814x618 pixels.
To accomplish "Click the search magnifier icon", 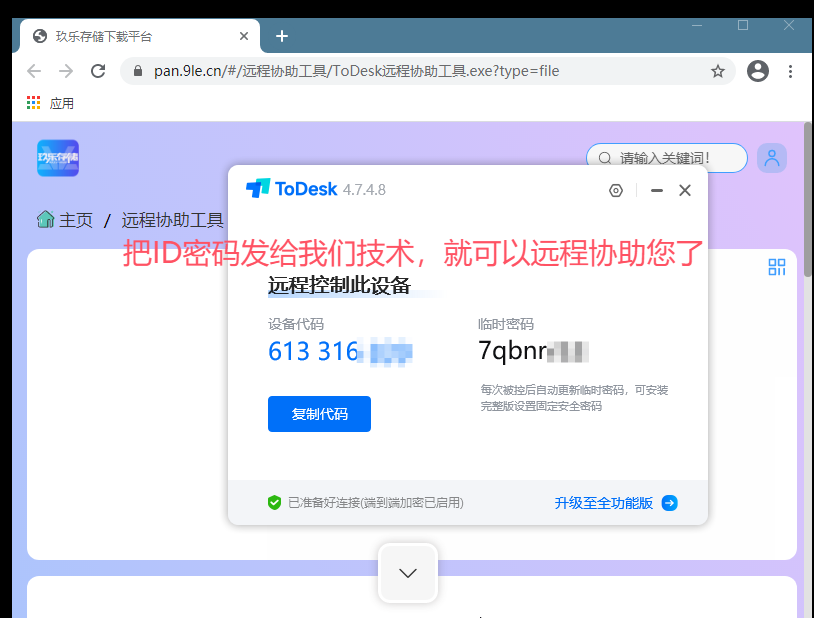I will coord(605,158).
